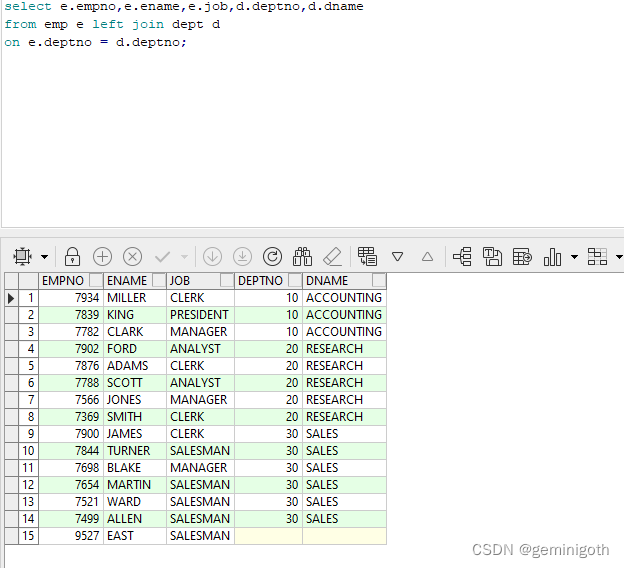
Task: Click the cell ALLEN
Action: tap(135, 519)
